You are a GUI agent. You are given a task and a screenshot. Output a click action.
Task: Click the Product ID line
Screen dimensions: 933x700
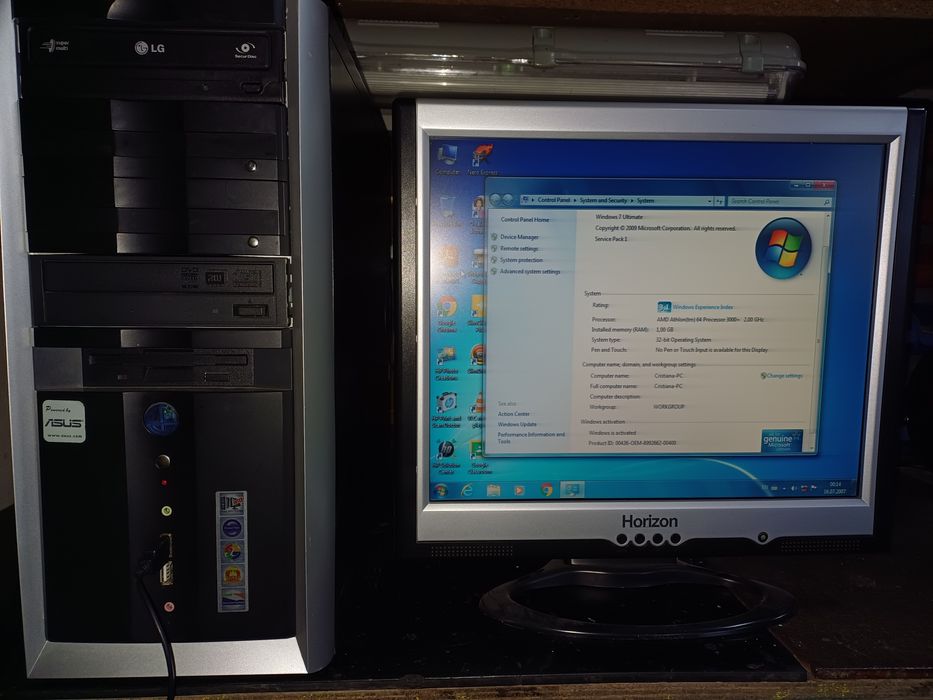click(x=632, y=443)
